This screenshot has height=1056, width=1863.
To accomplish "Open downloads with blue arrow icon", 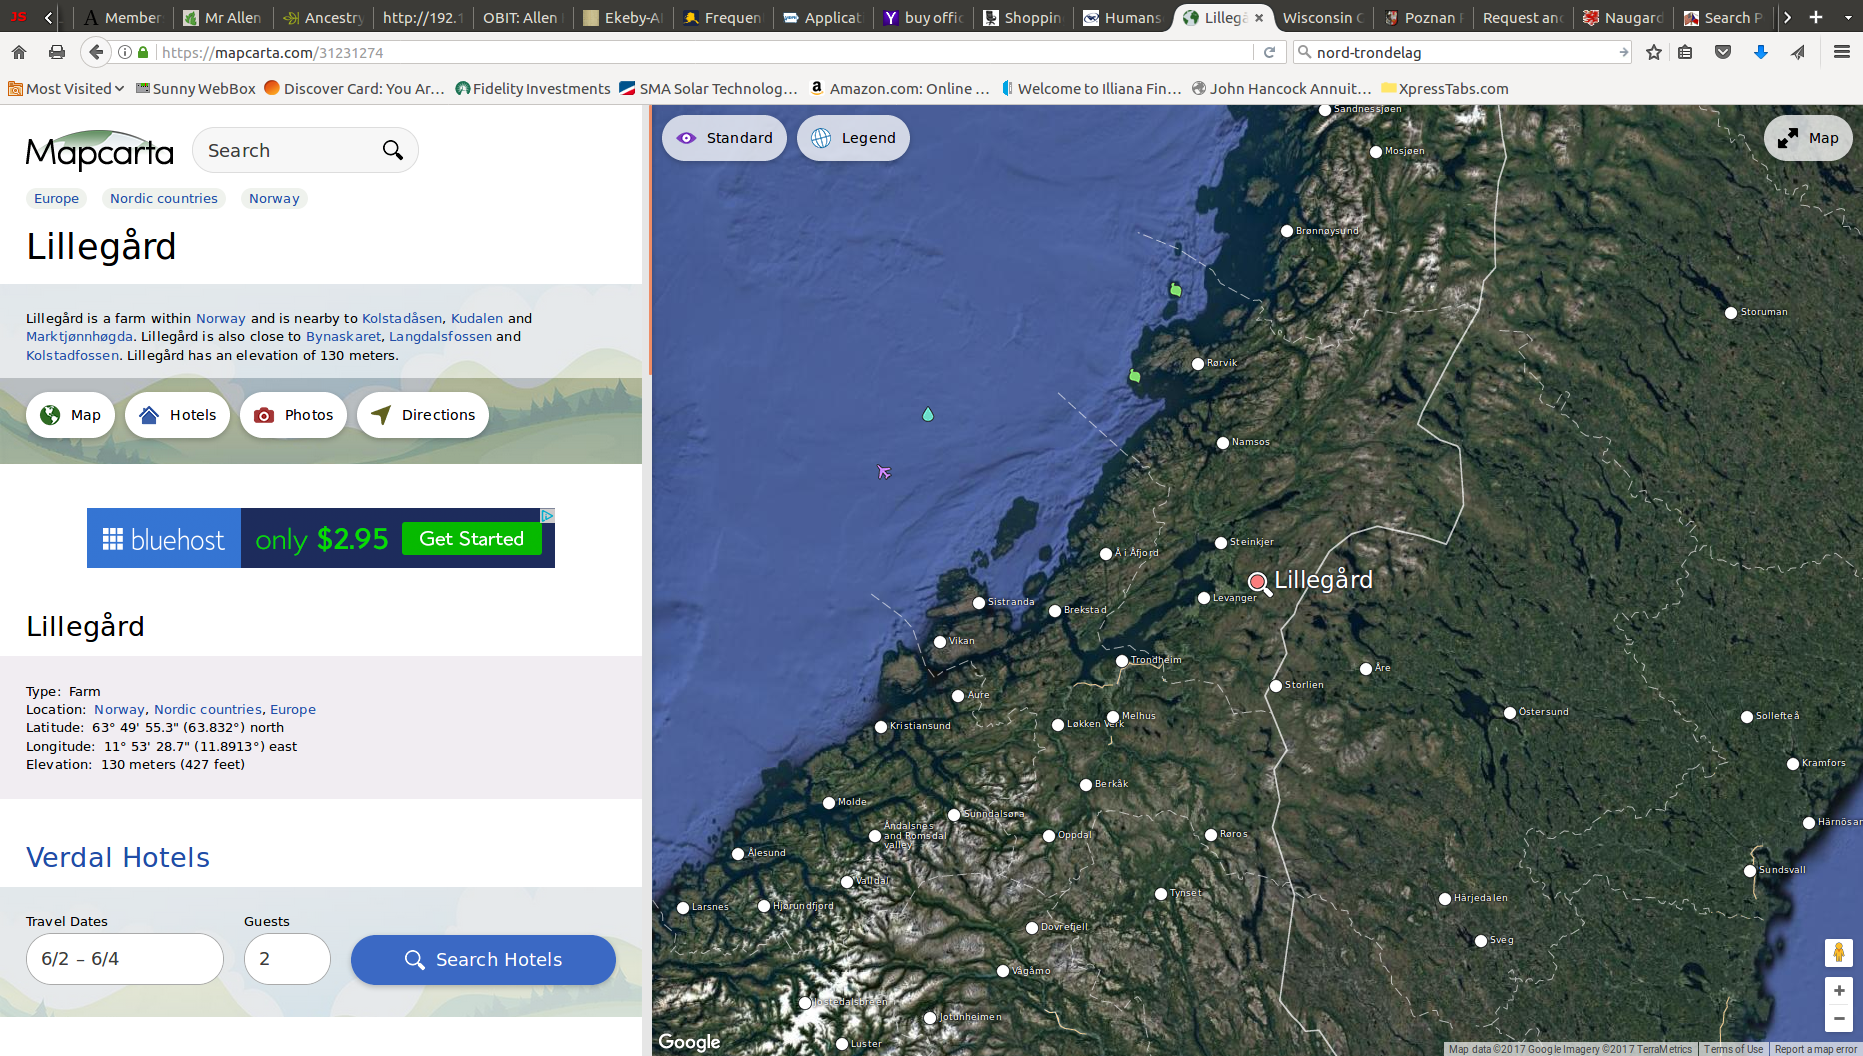I will [x=1760, y=52].
